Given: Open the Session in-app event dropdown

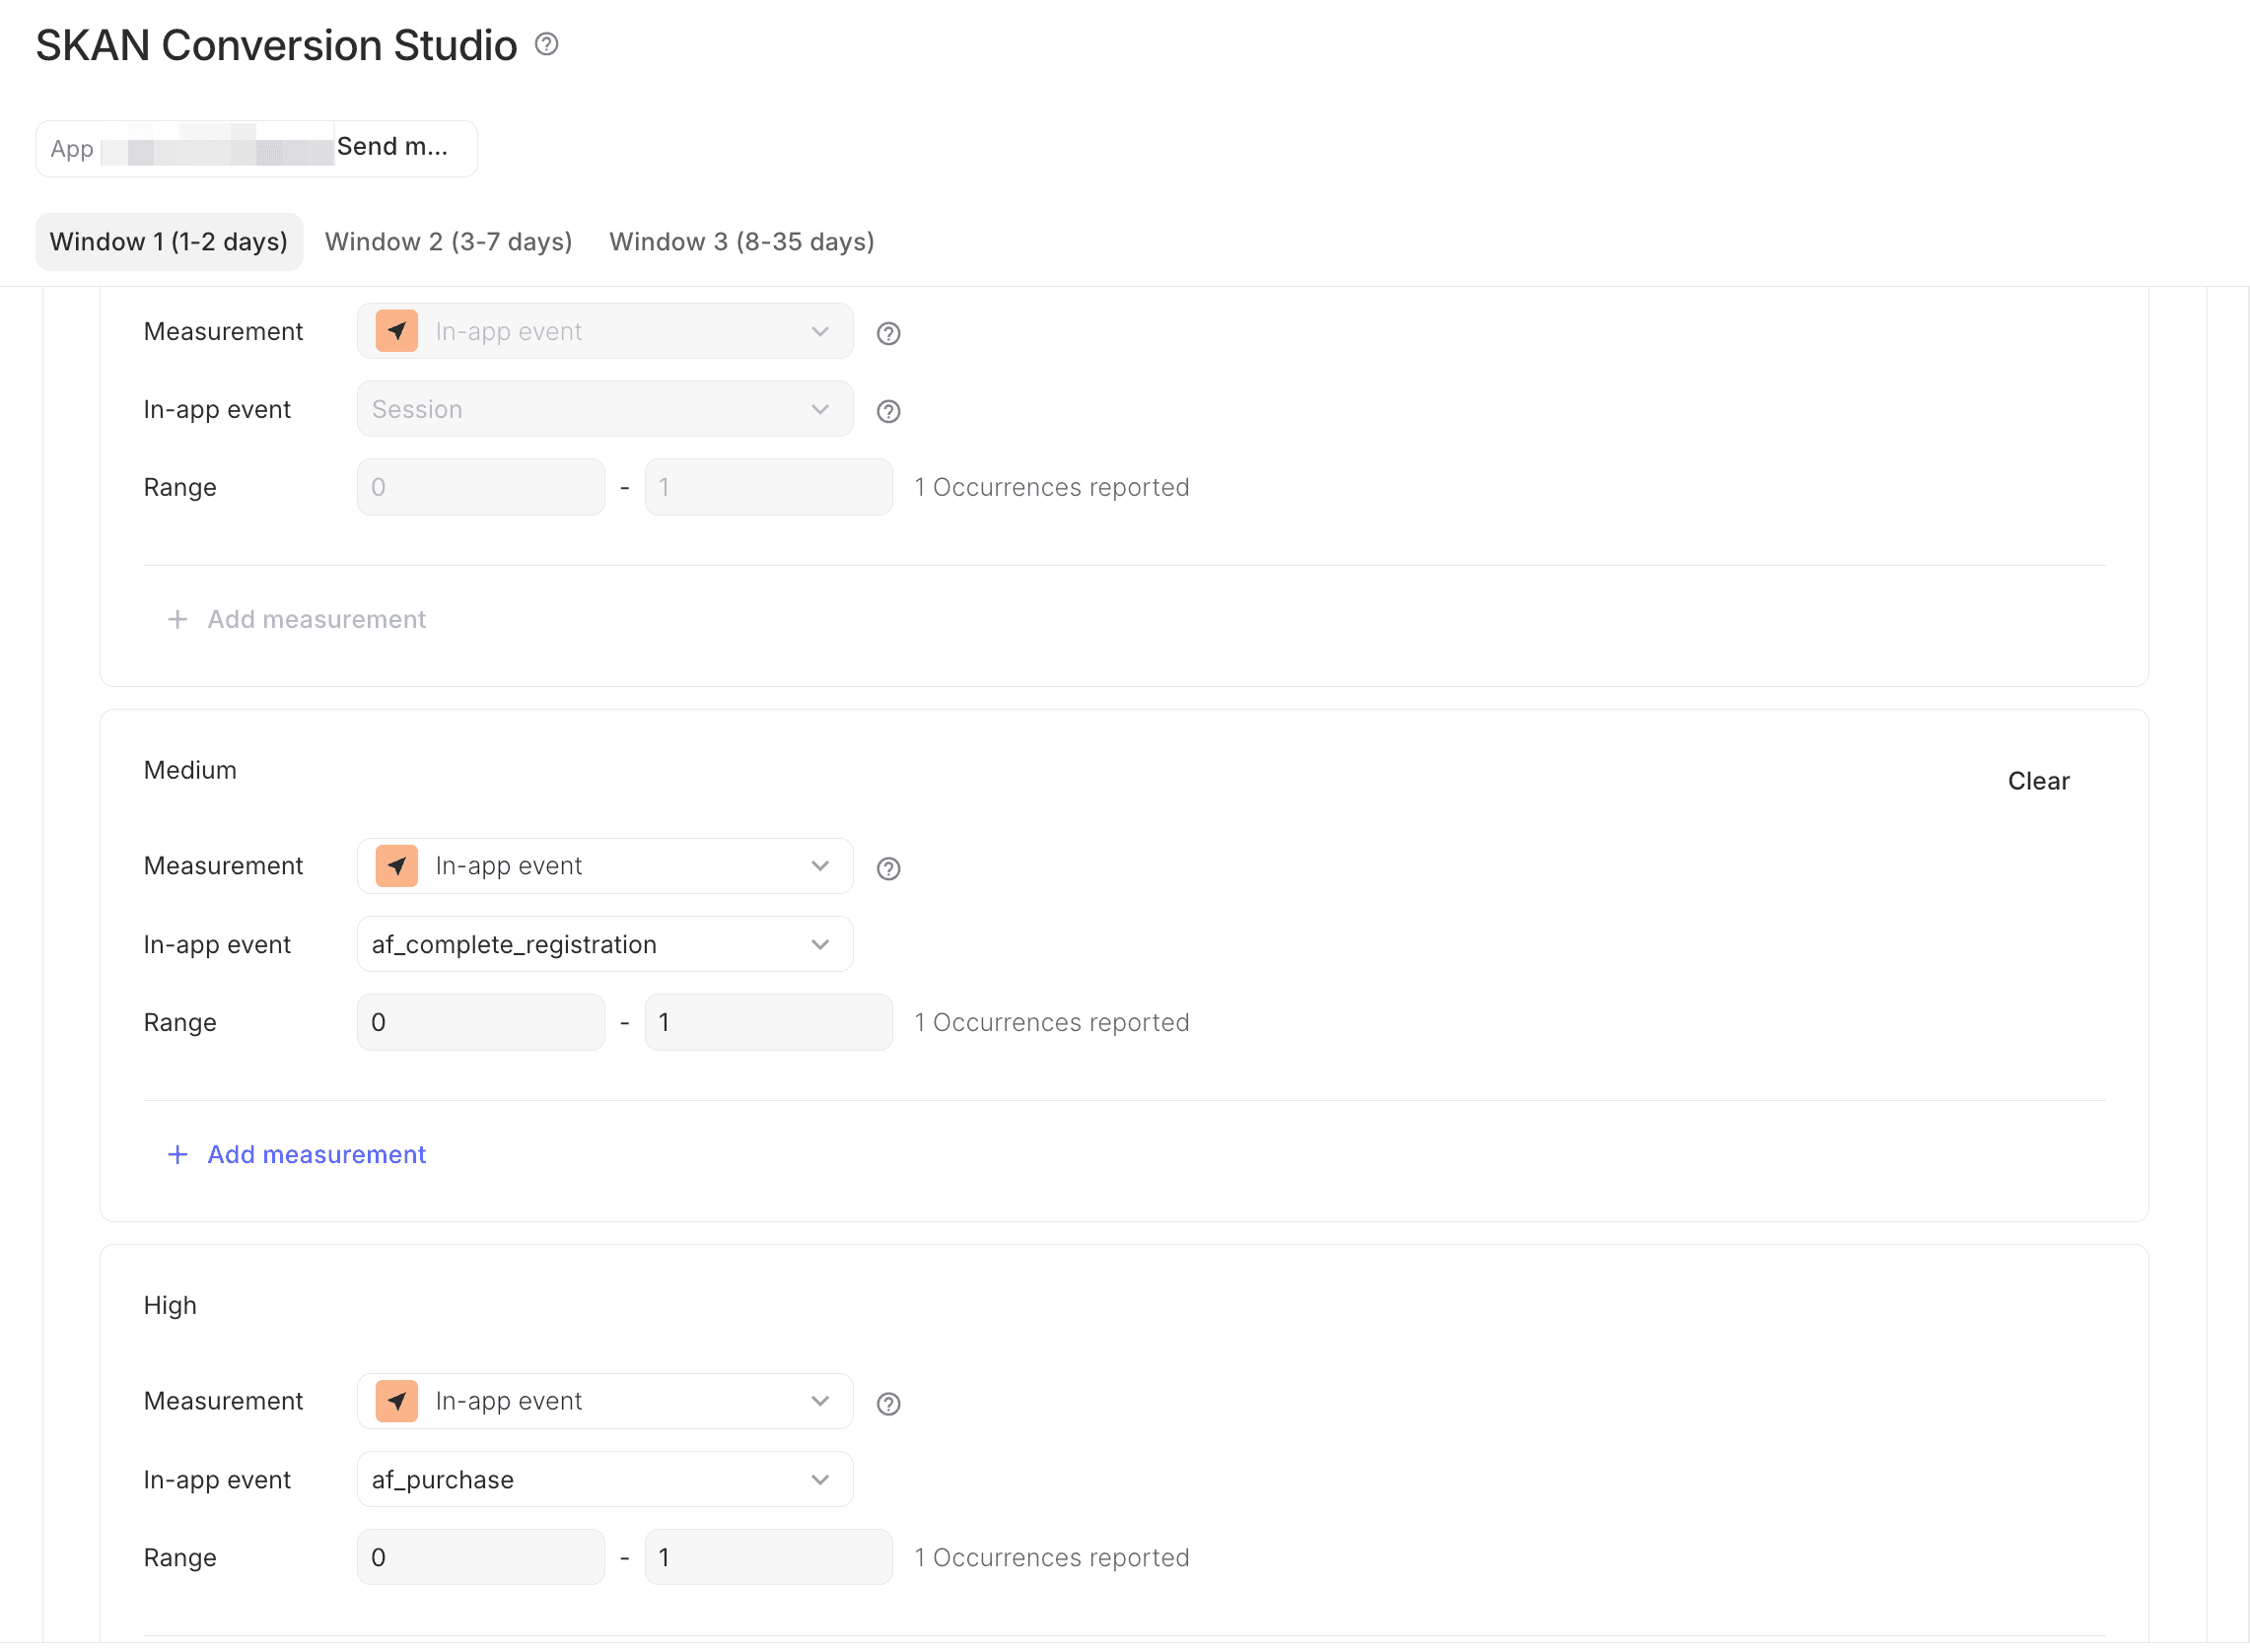Looking at the screenshot, I should pos(605,409).
